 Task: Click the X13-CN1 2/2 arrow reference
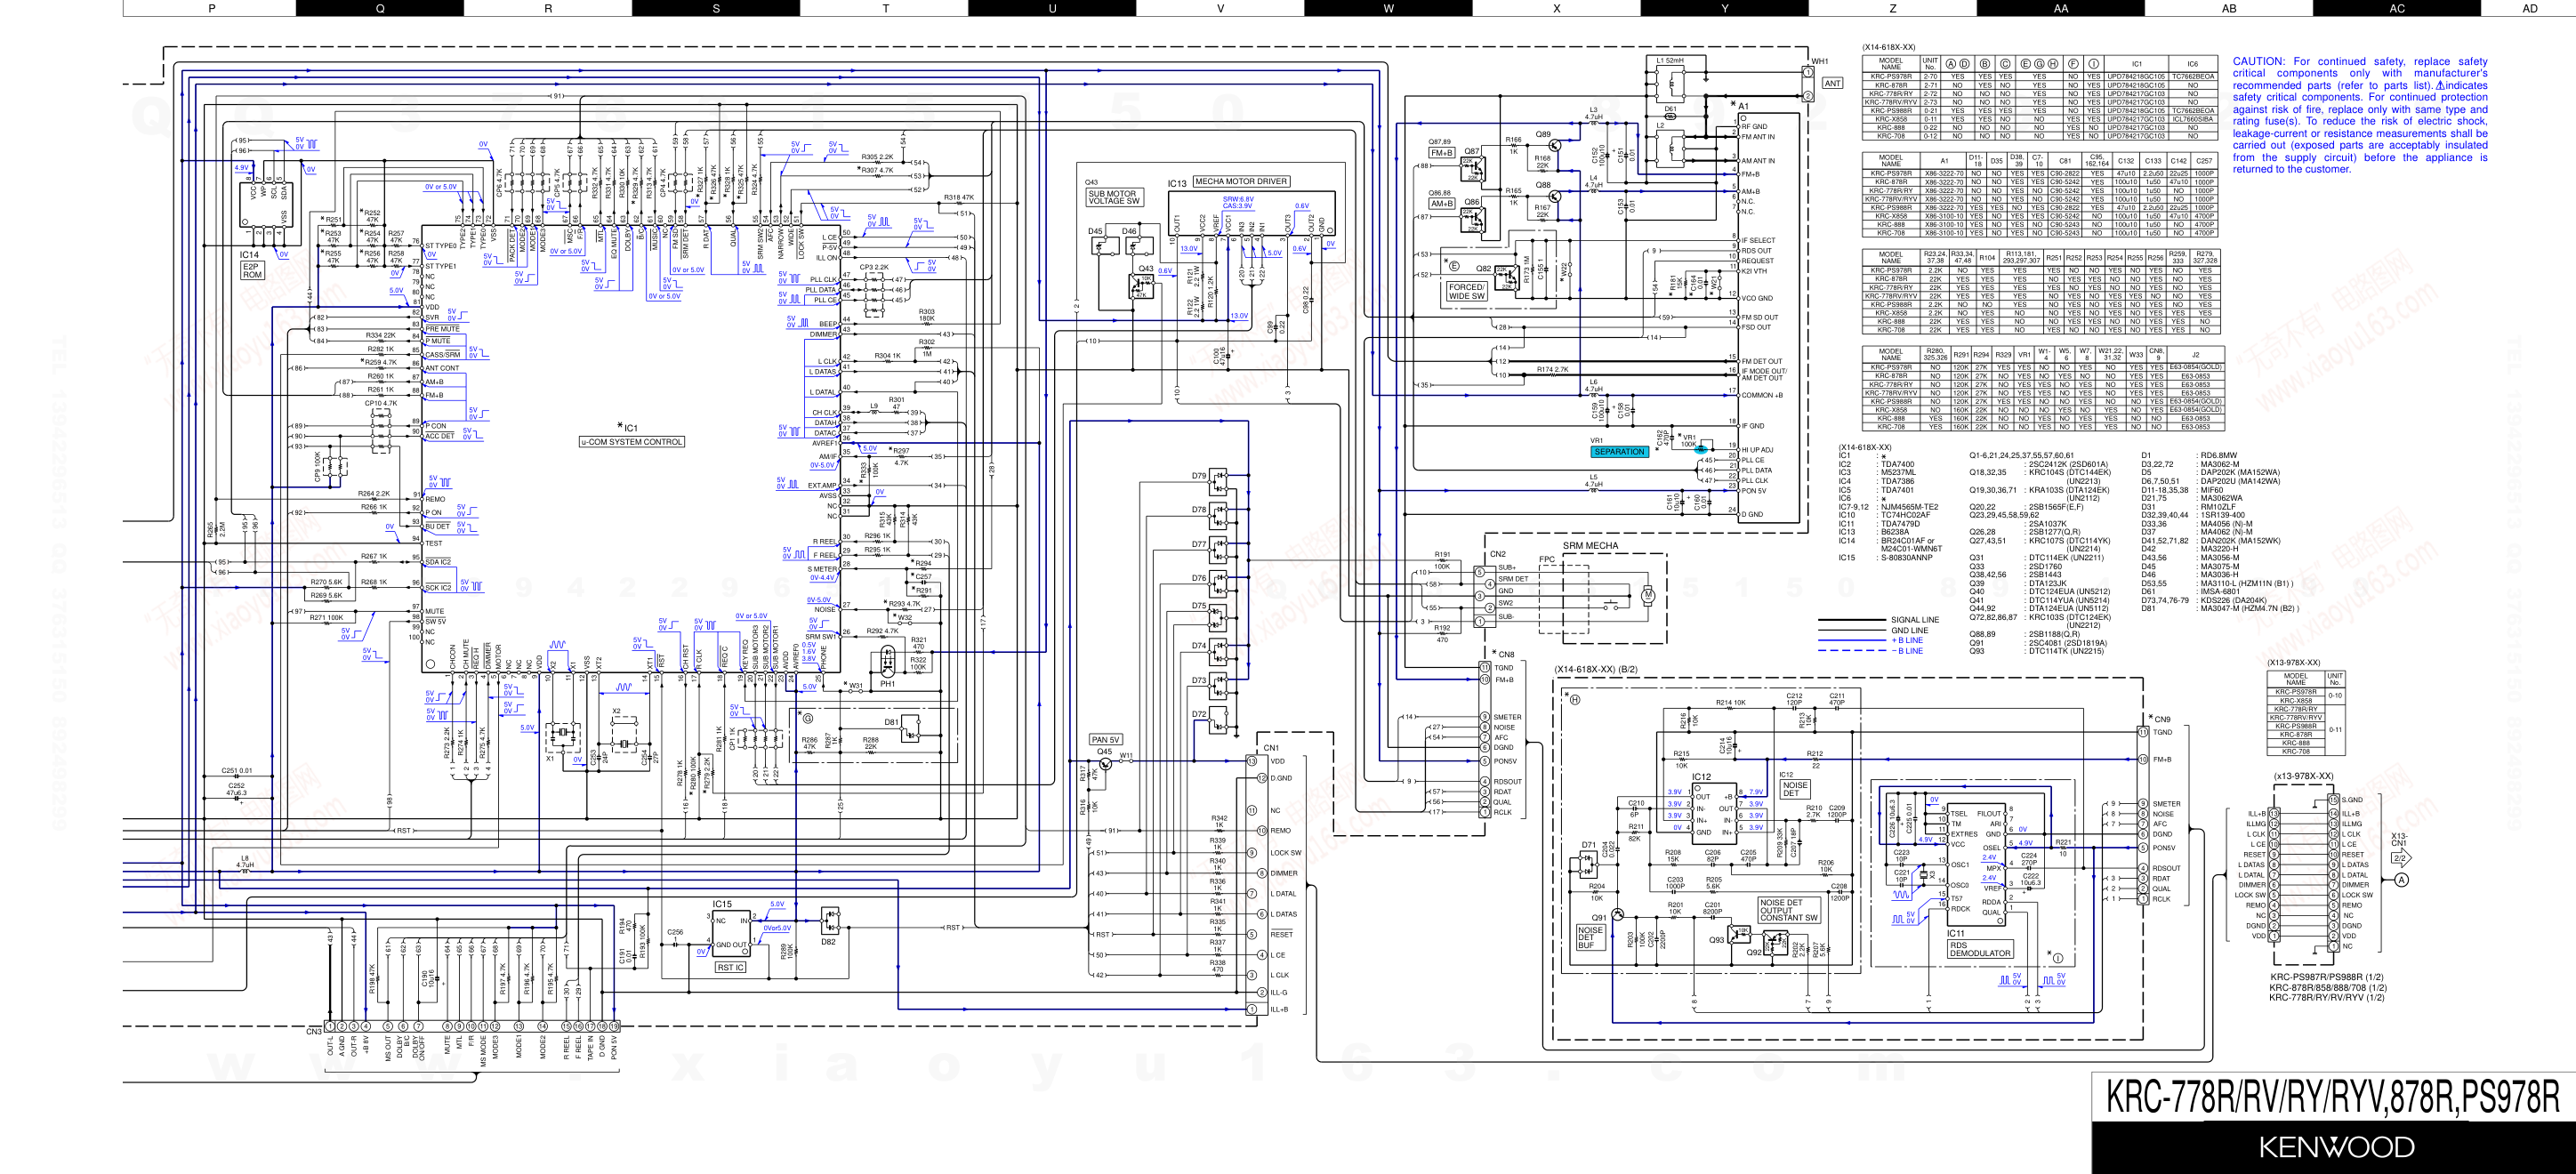tap(2401, 849)
